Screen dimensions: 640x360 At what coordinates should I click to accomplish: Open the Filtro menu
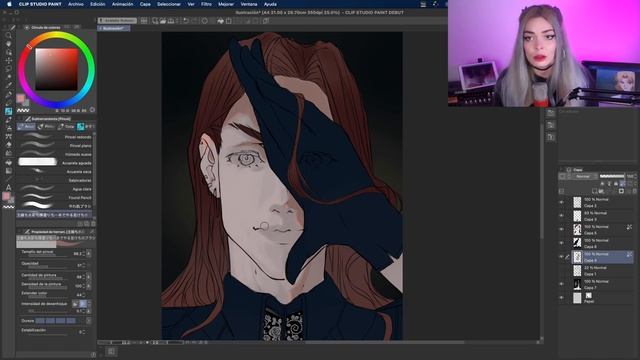207,4
